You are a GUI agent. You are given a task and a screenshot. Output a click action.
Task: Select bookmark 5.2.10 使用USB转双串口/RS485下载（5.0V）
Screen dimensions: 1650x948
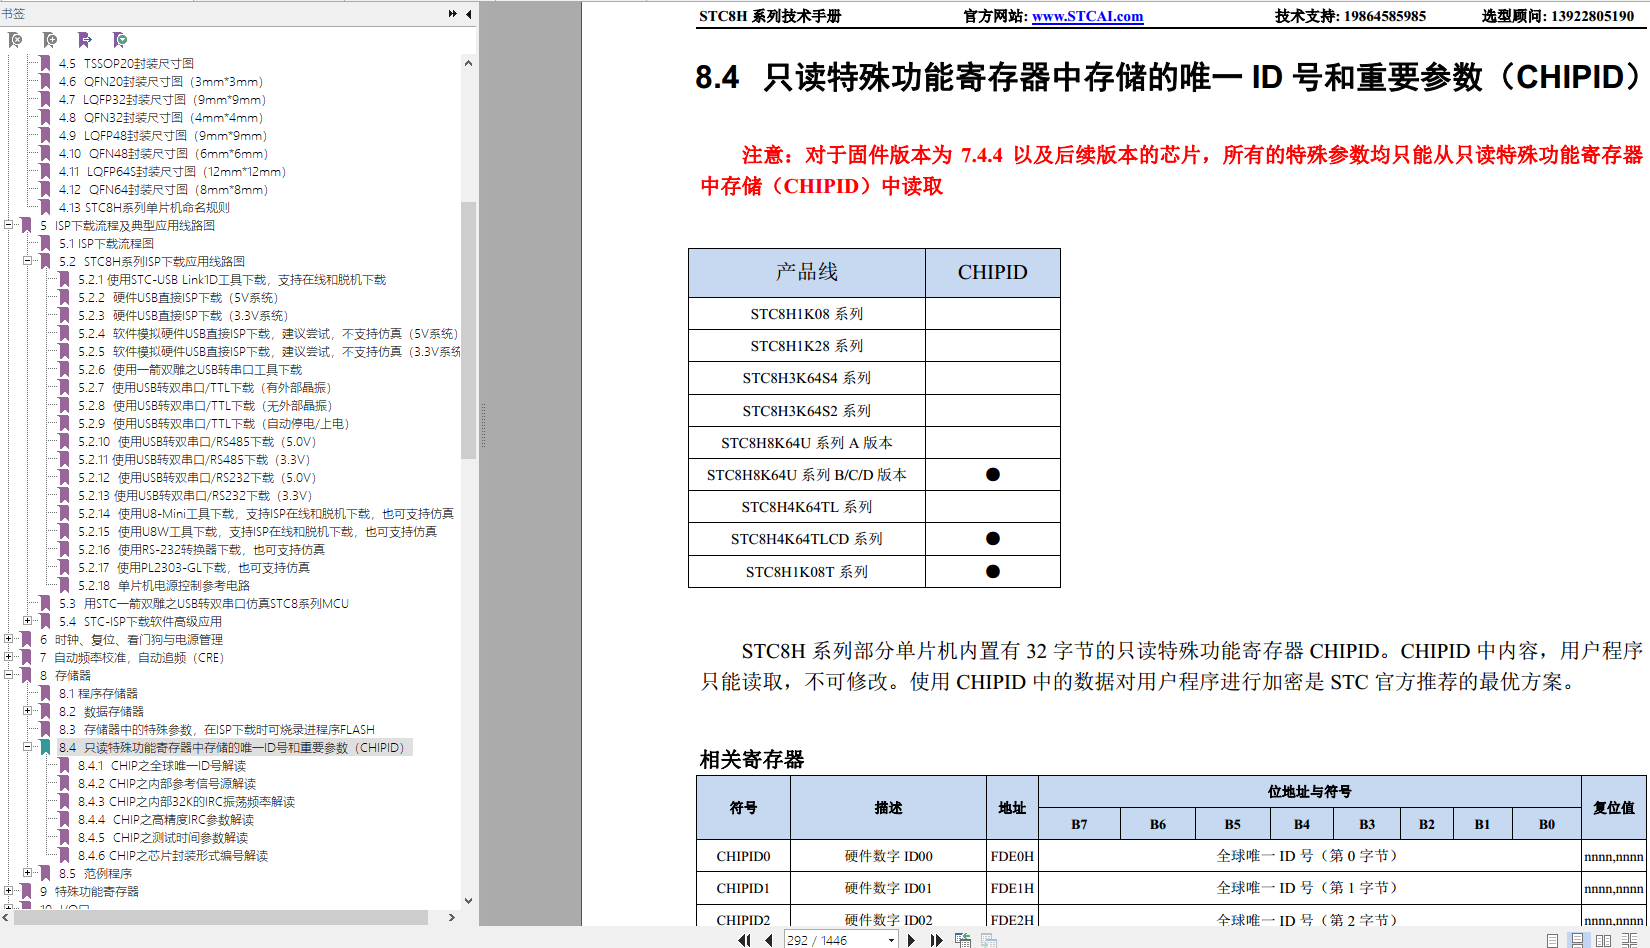197,442
